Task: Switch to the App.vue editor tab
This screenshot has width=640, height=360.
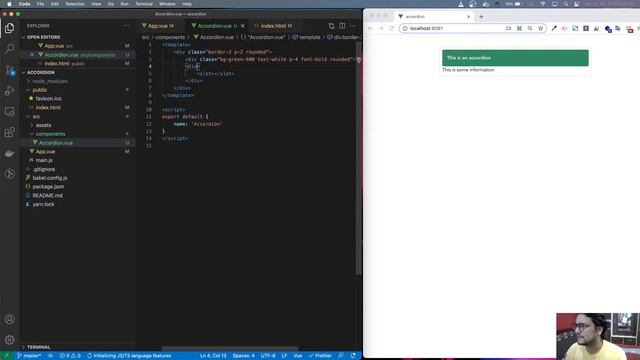Action: point(158,26)
